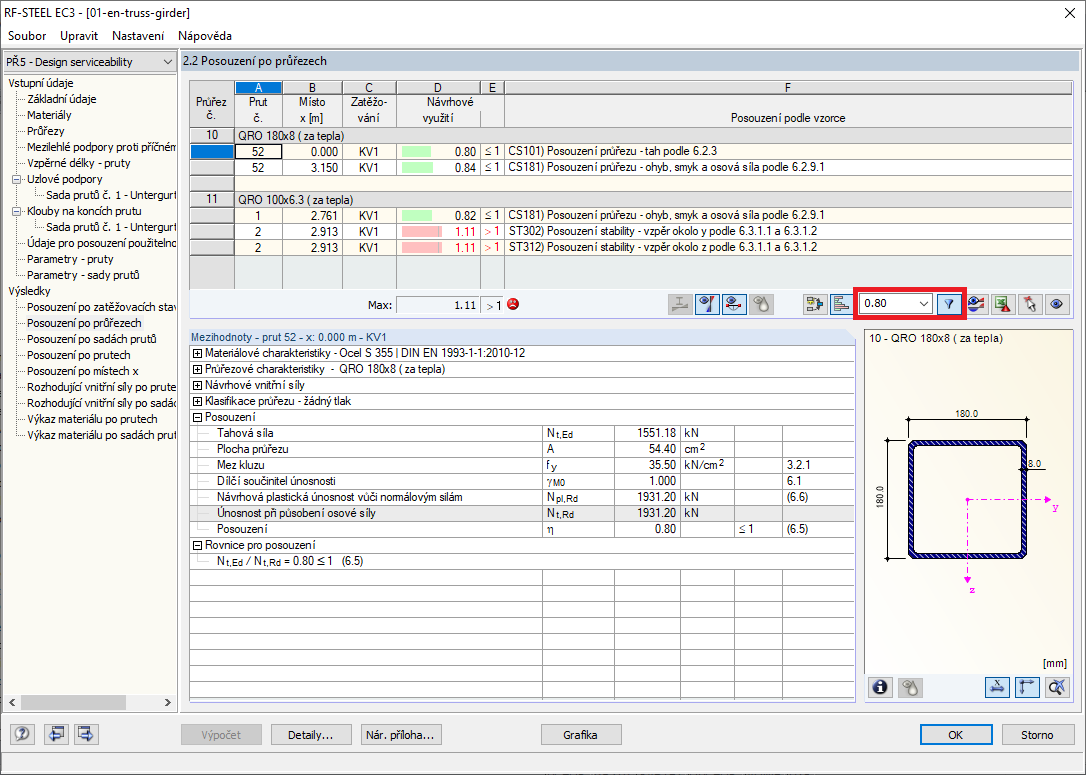The height and width of the screenshot is (775, 1086).
Task: Open the Upravit menu
Action: coord(79,36)
